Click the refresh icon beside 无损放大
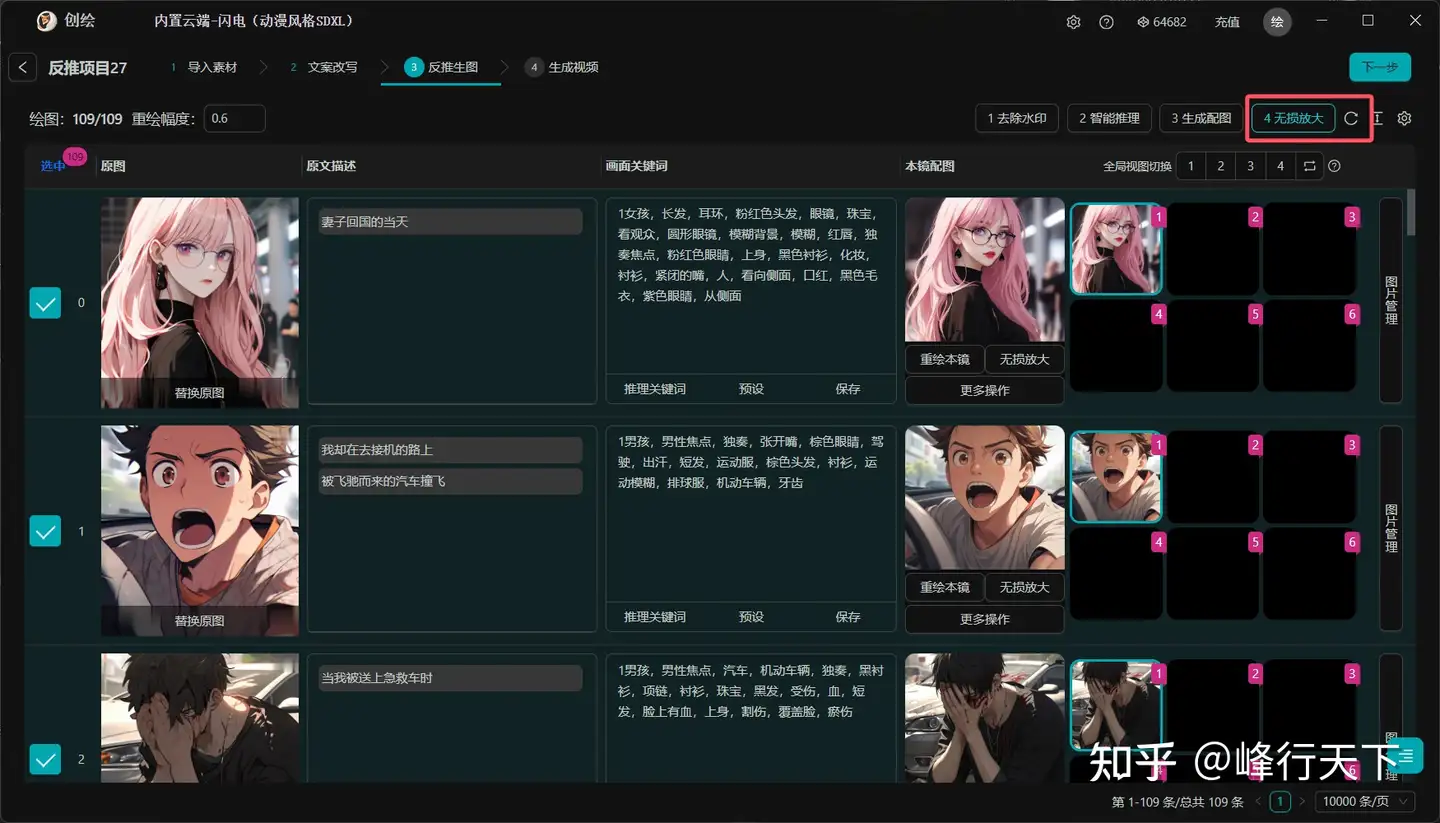Viewport: 1440px width, 823px height. (1351, 118)
